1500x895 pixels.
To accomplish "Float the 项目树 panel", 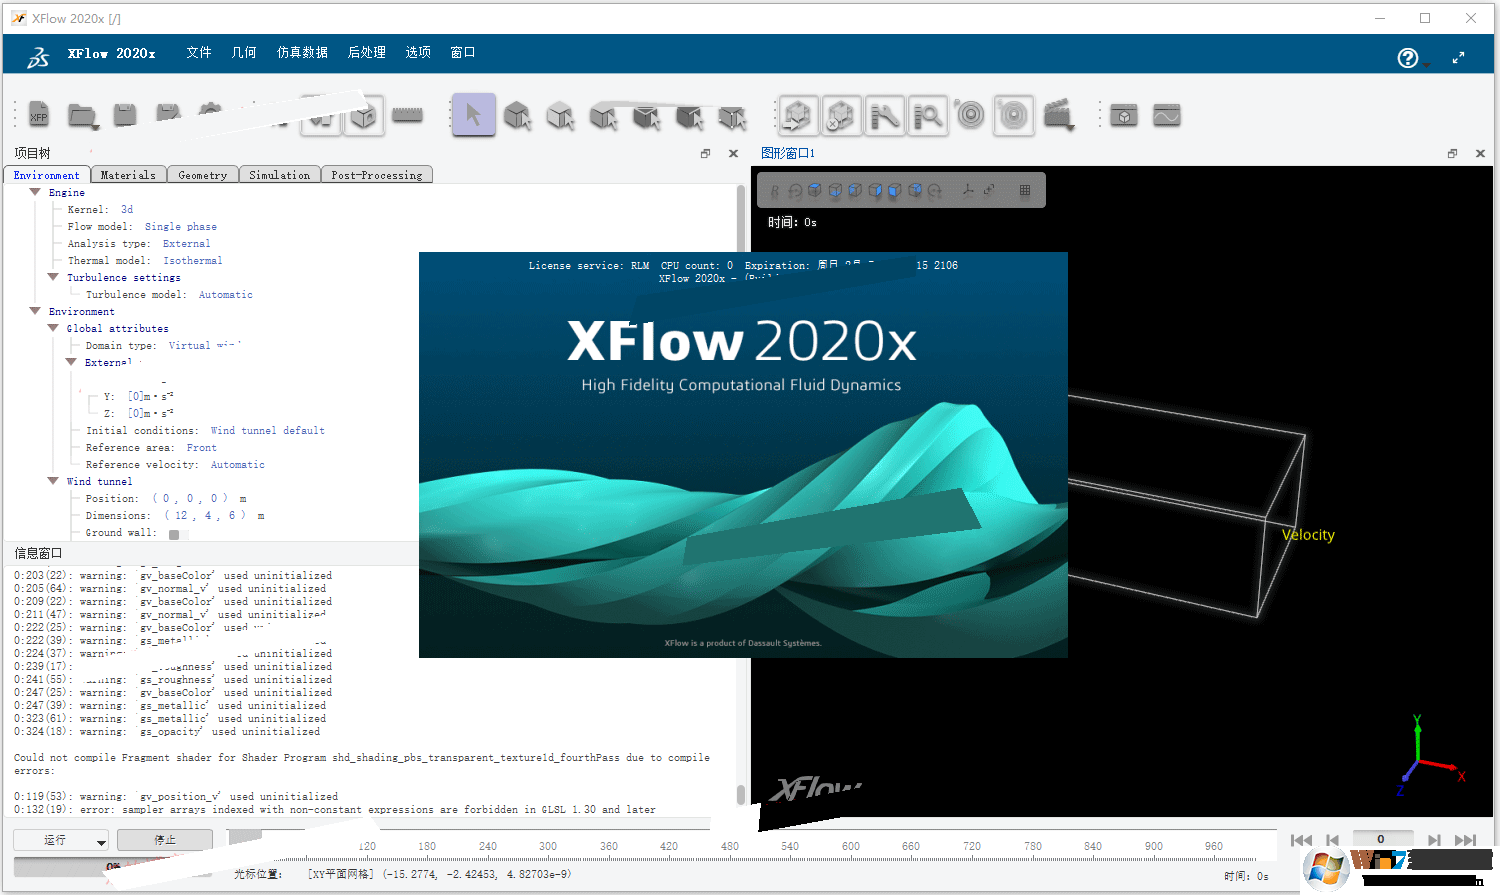I will click(x=705, y=153).
